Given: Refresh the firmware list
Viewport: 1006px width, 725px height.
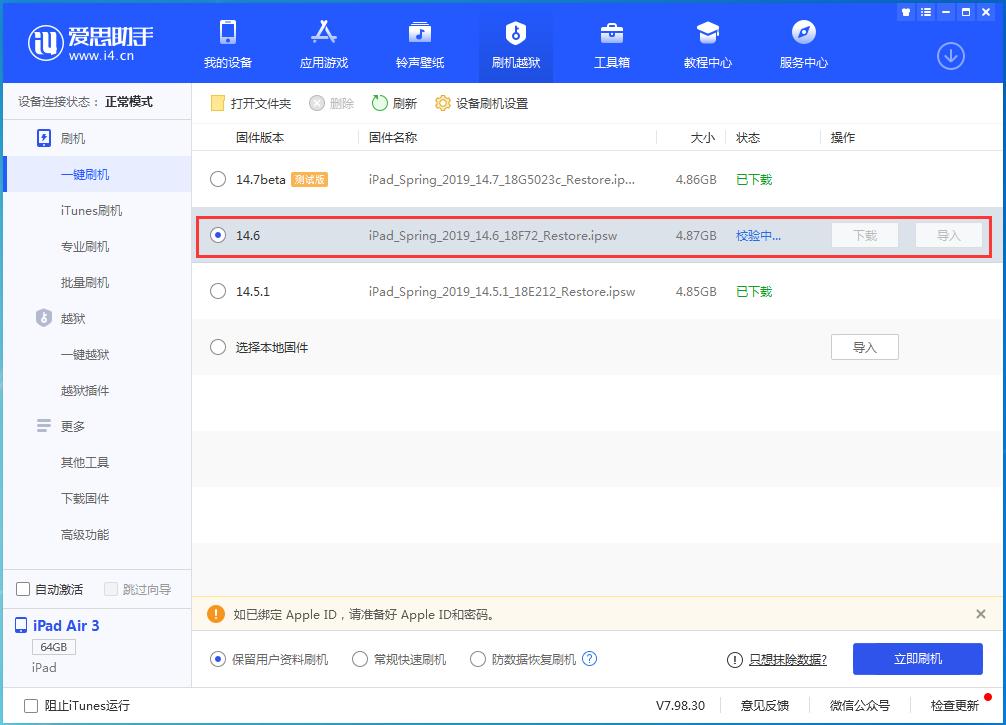Looking at the screenshot, I should [x=394, y=103].
